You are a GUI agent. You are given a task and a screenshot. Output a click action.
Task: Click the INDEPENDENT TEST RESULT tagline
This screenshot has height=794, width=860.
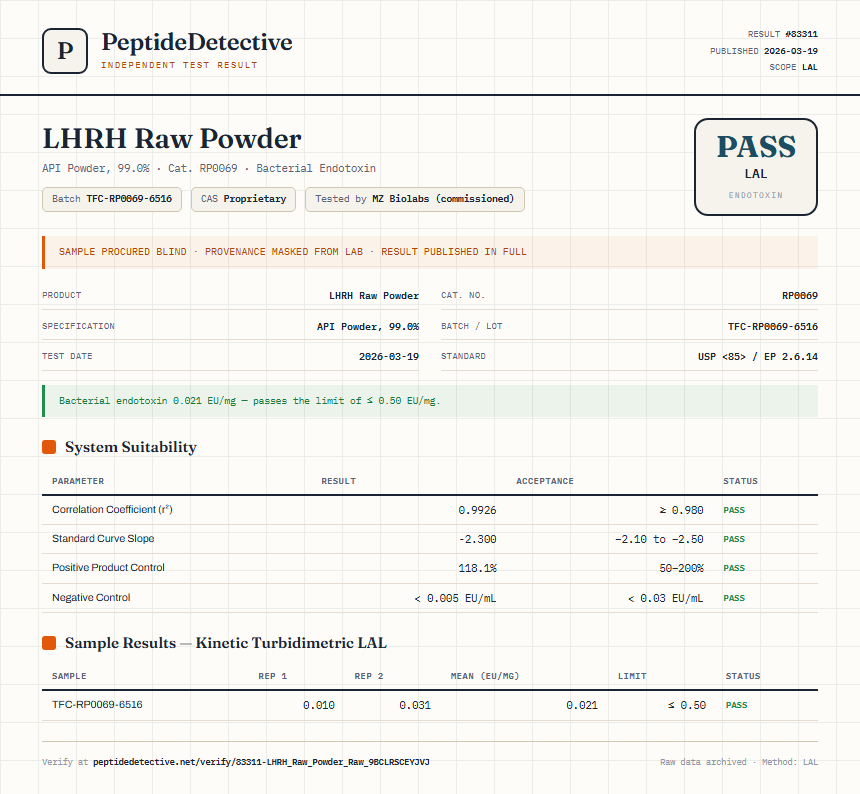(x=179, y=65)
